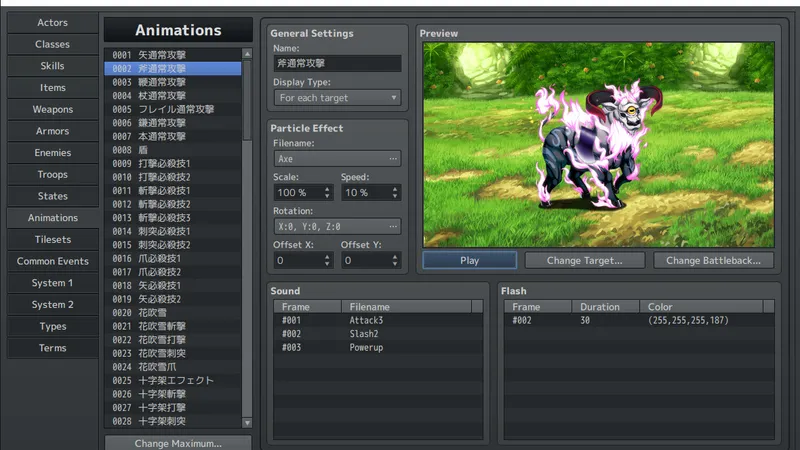The width and height of the screenshot is (800, 450).
Task: Click the animation Name input field
Action: (337, 63)
